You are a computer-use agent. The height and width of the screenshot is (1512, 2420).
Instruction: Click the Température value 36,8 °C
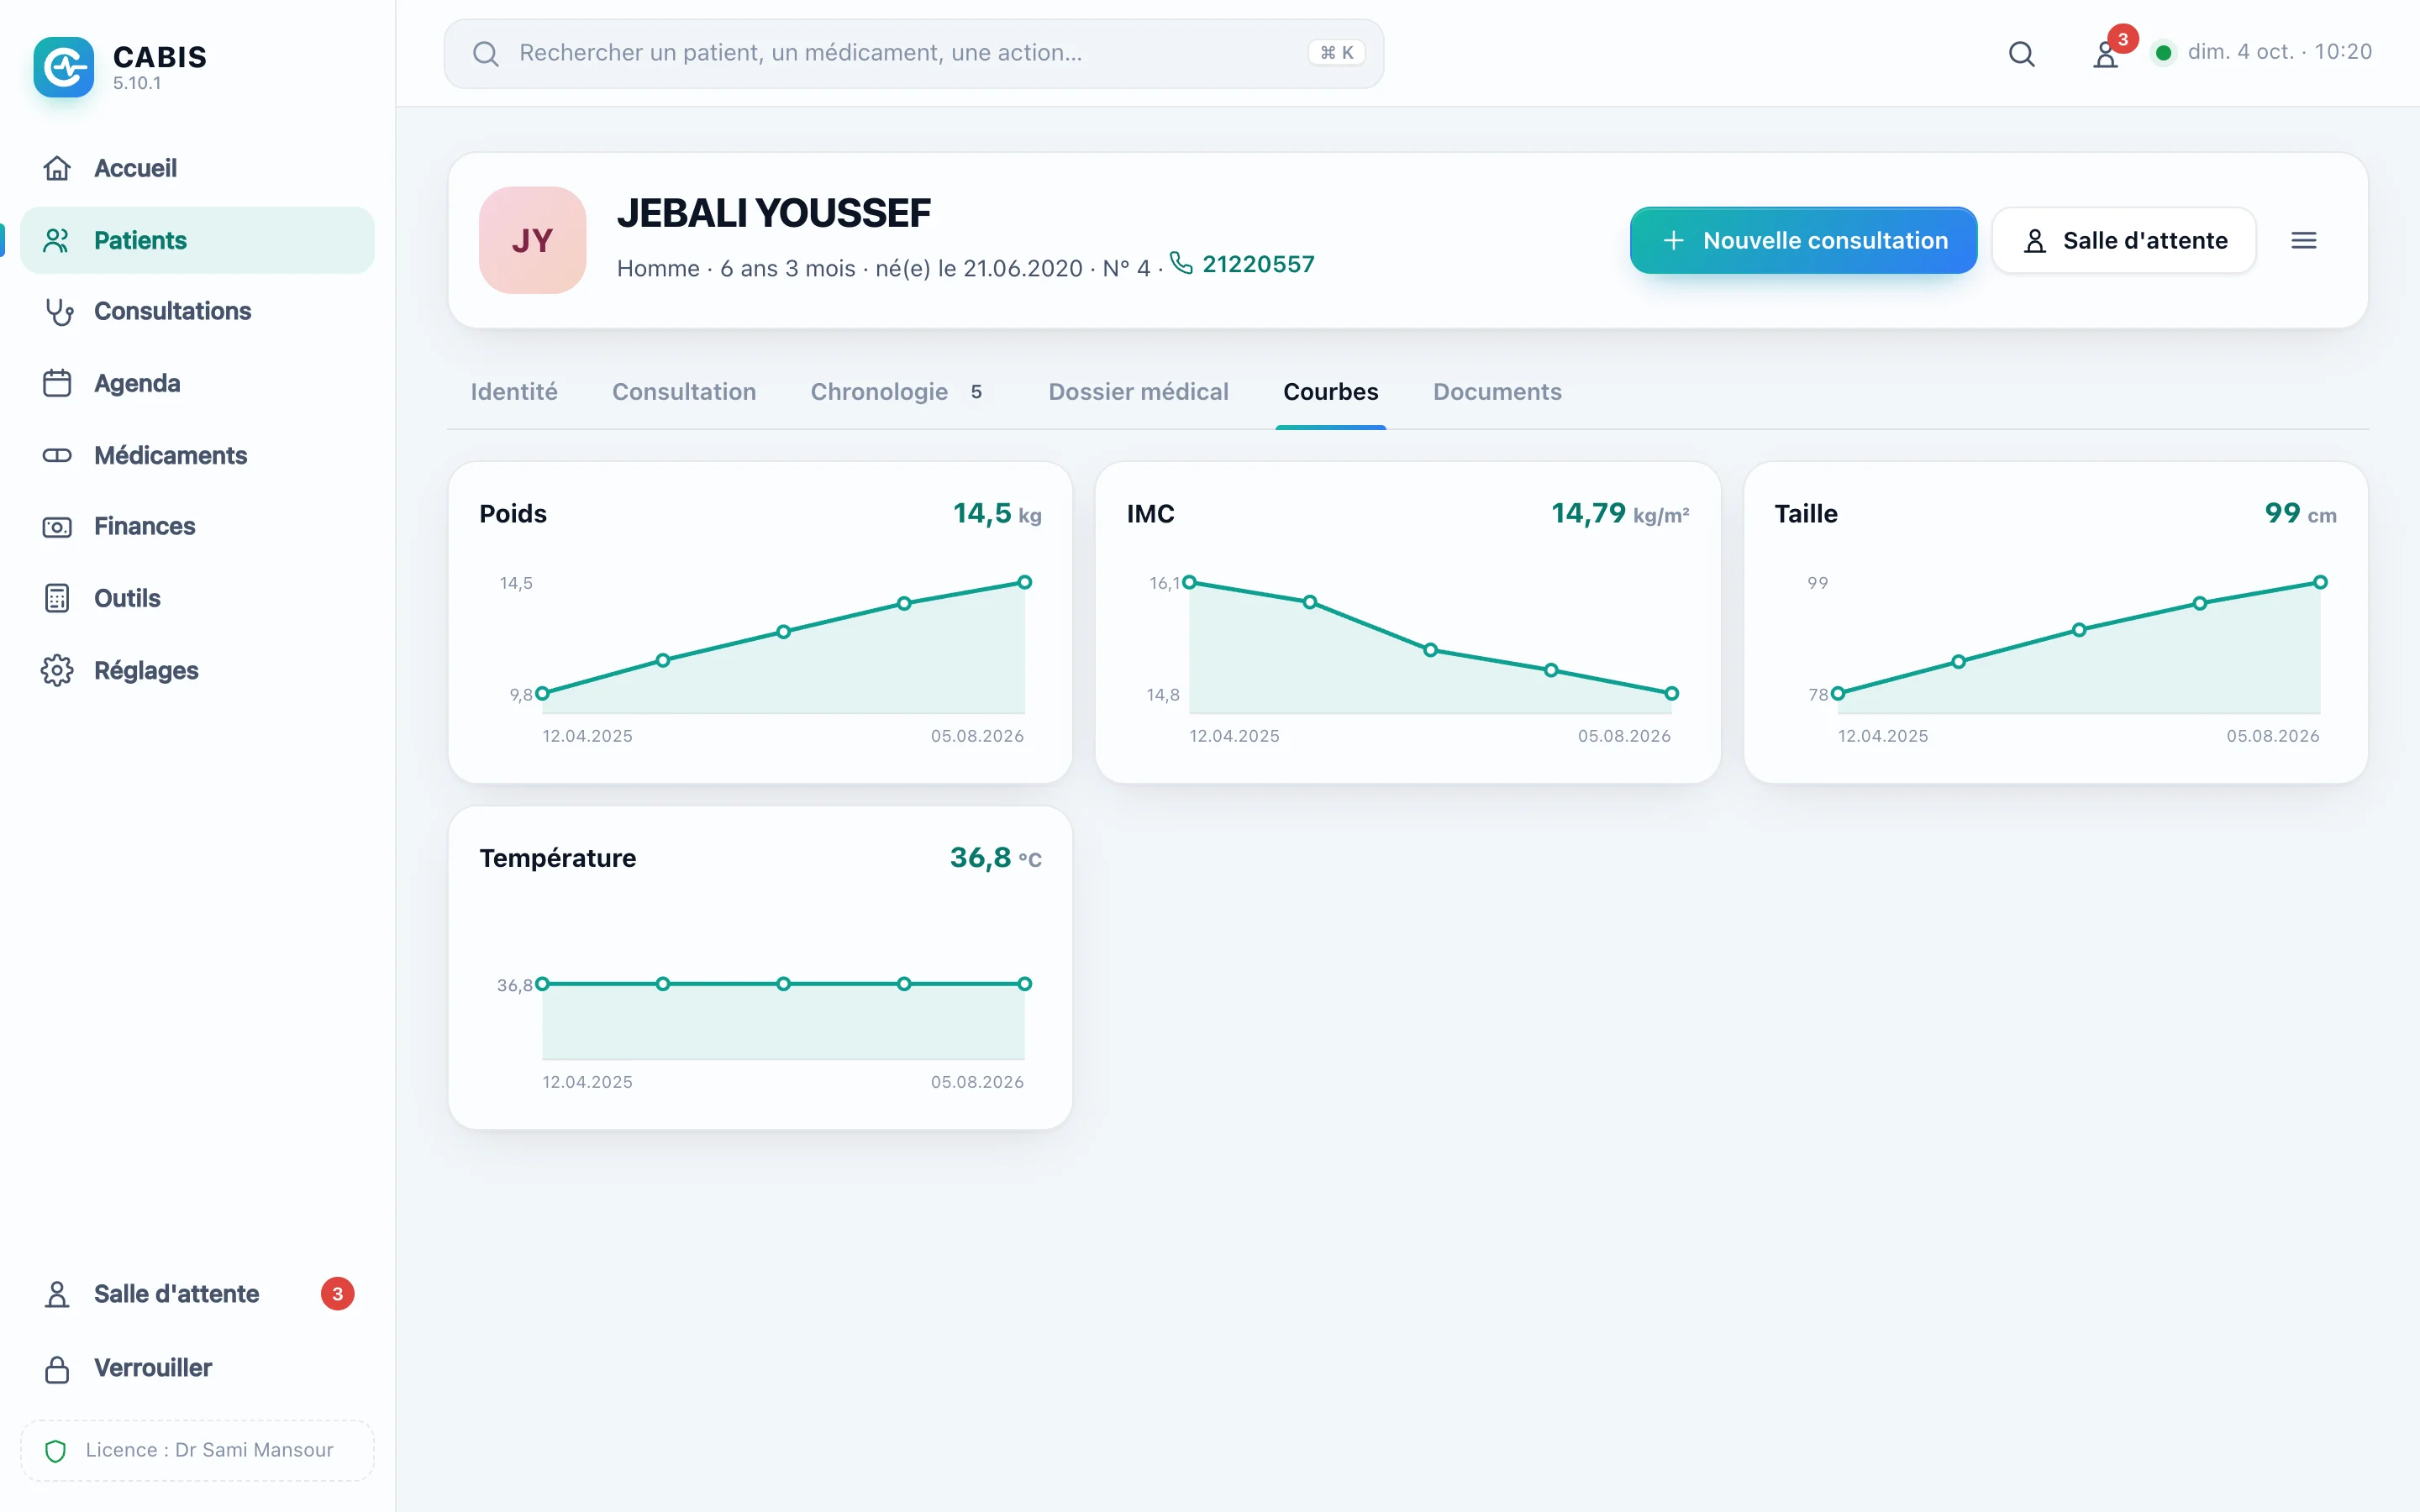[995, 858]
